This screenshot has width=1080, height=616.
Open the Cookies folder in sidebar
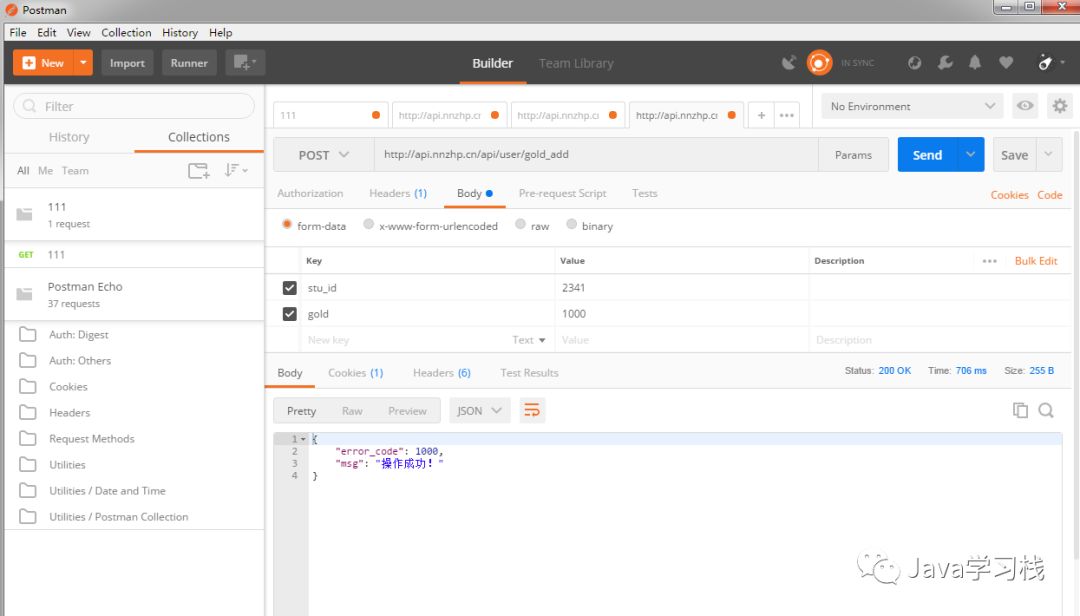68,387
